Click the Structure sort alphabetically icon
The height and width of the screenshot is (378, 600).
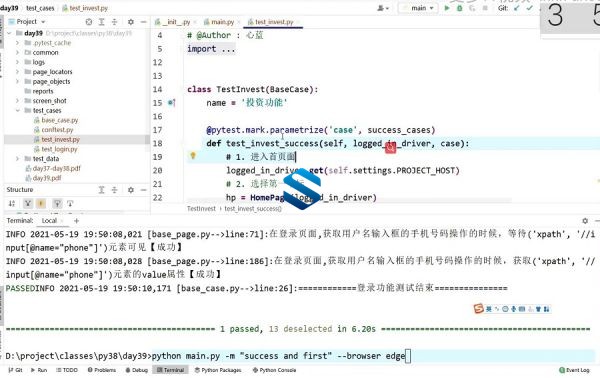pos(12,204)
